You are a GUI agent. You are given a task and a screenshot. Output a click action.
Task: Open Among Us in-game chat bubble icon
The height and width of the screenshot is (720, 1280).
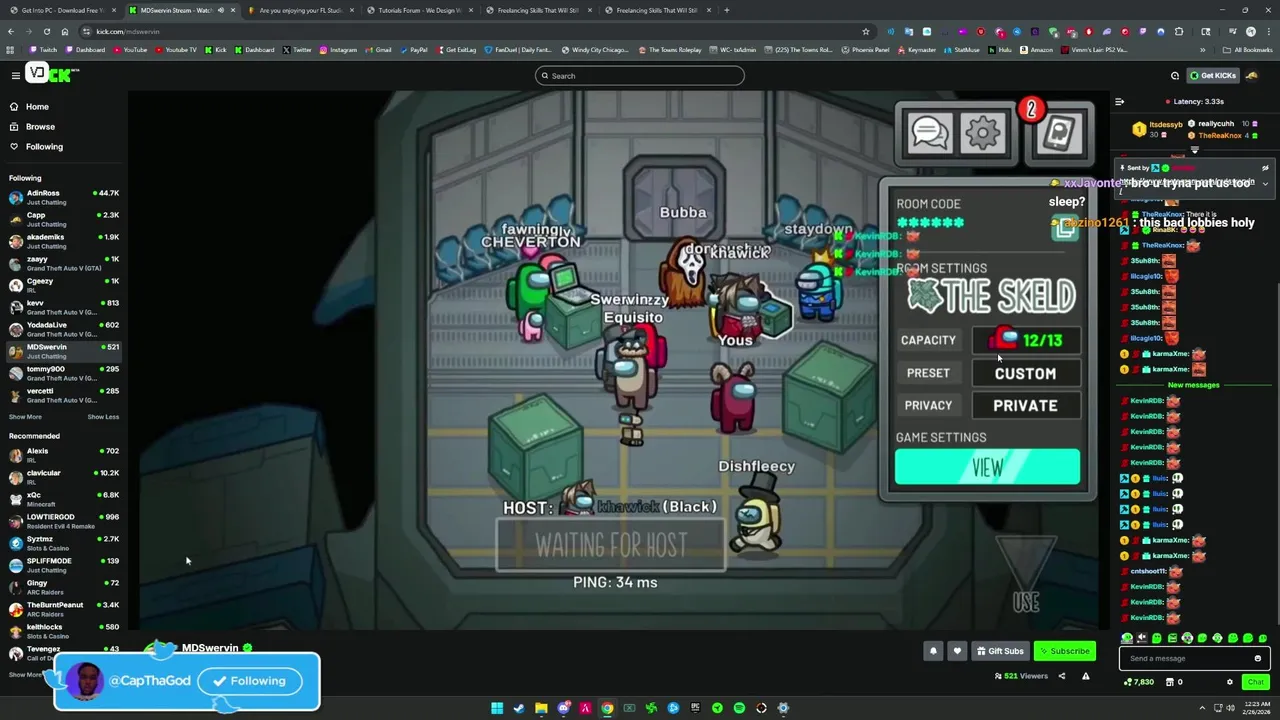pos(930,132)
